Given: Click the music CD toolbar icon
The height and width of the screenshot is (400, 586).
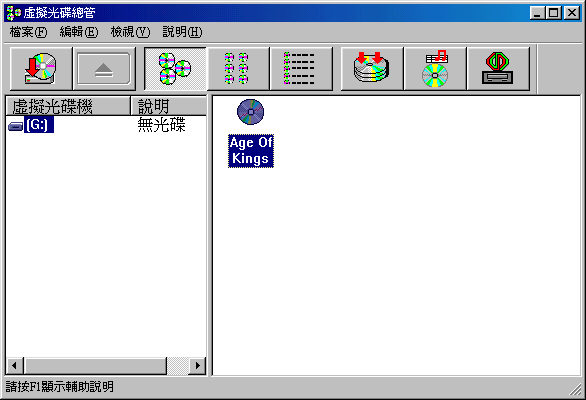Looking at the screenshot, I should point(435,69).
